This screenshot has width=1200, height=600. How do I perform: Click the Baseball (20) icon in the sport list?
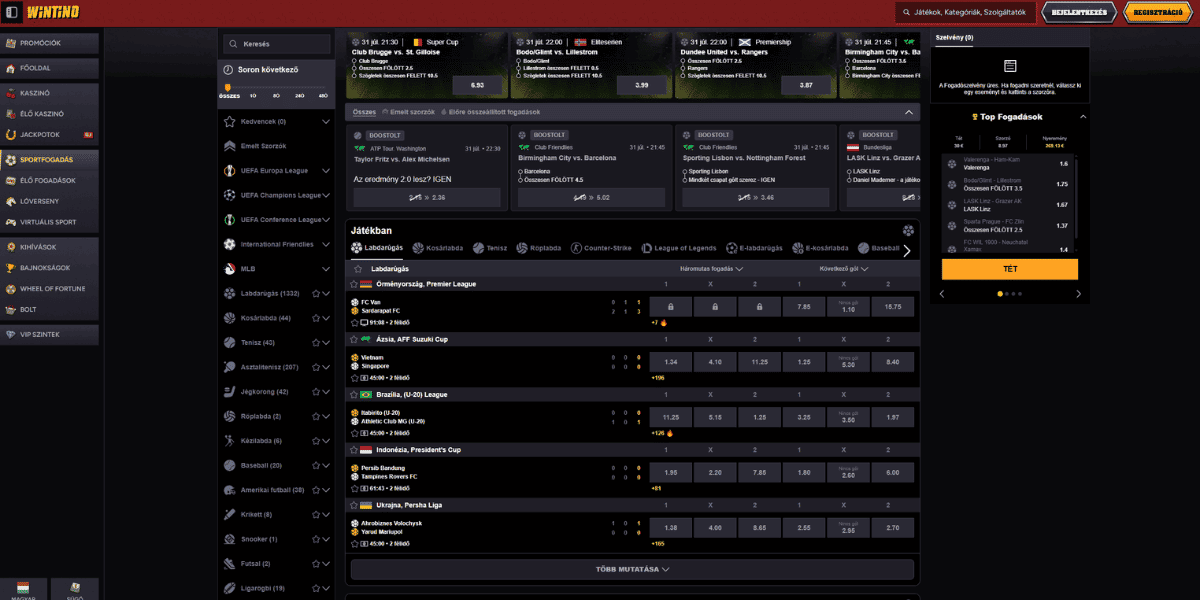(x=230, y=465)
